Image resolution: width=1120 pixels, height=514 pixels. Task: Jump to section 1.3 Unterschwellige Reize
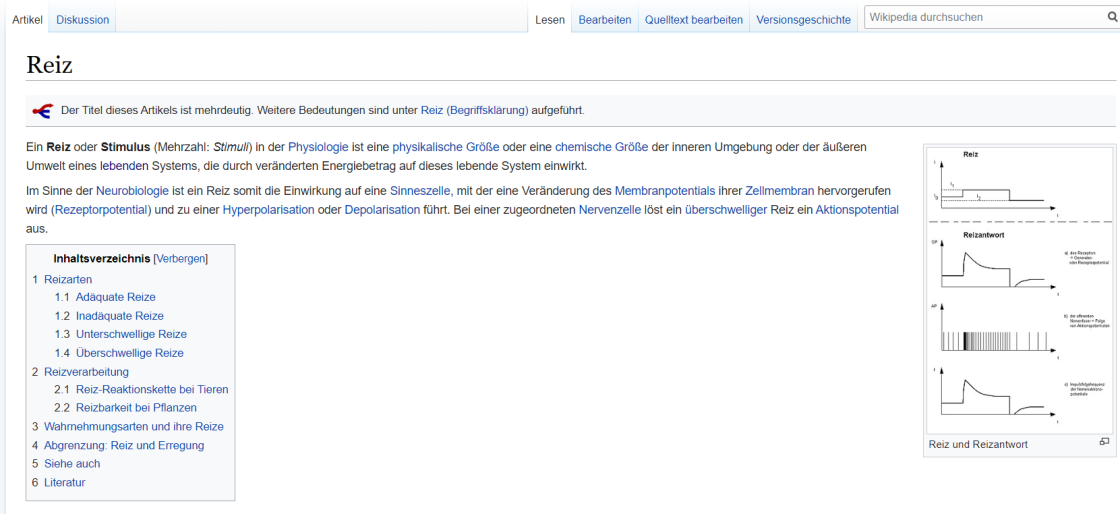pos(131,334)
